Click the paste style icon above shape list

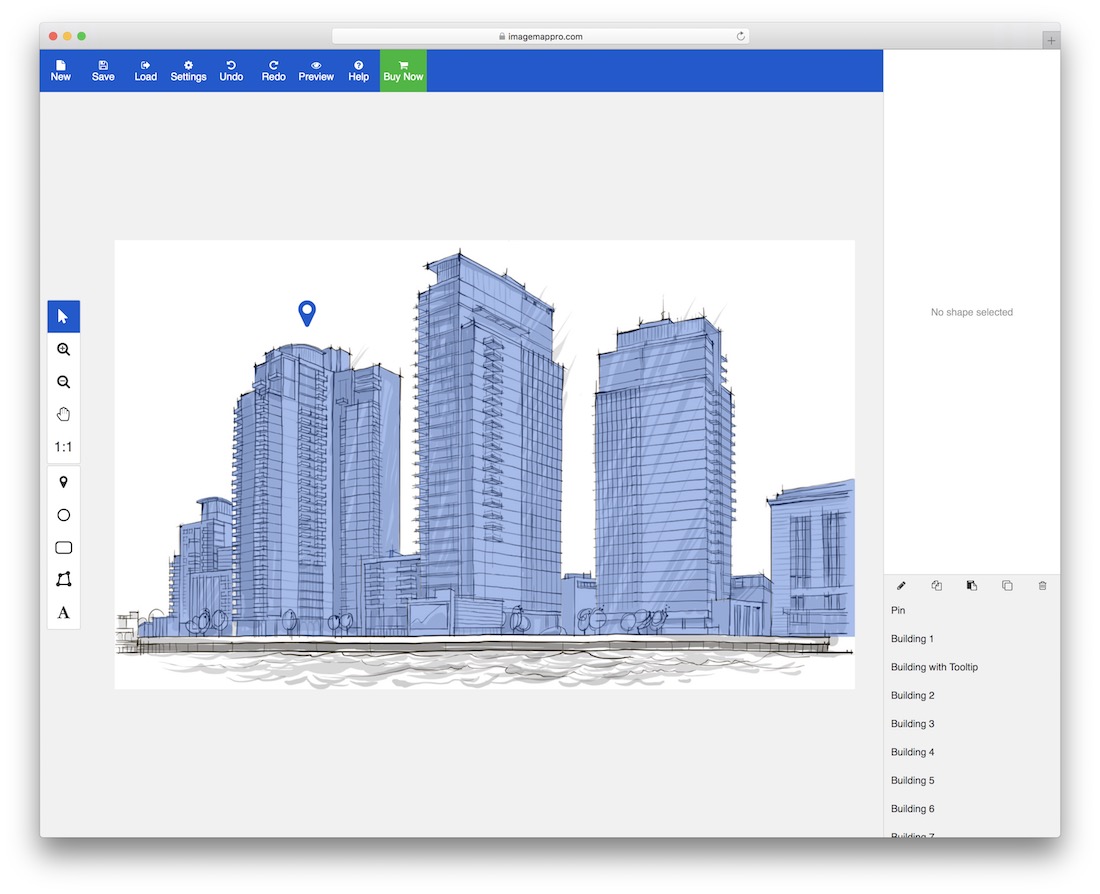(971, 585)
